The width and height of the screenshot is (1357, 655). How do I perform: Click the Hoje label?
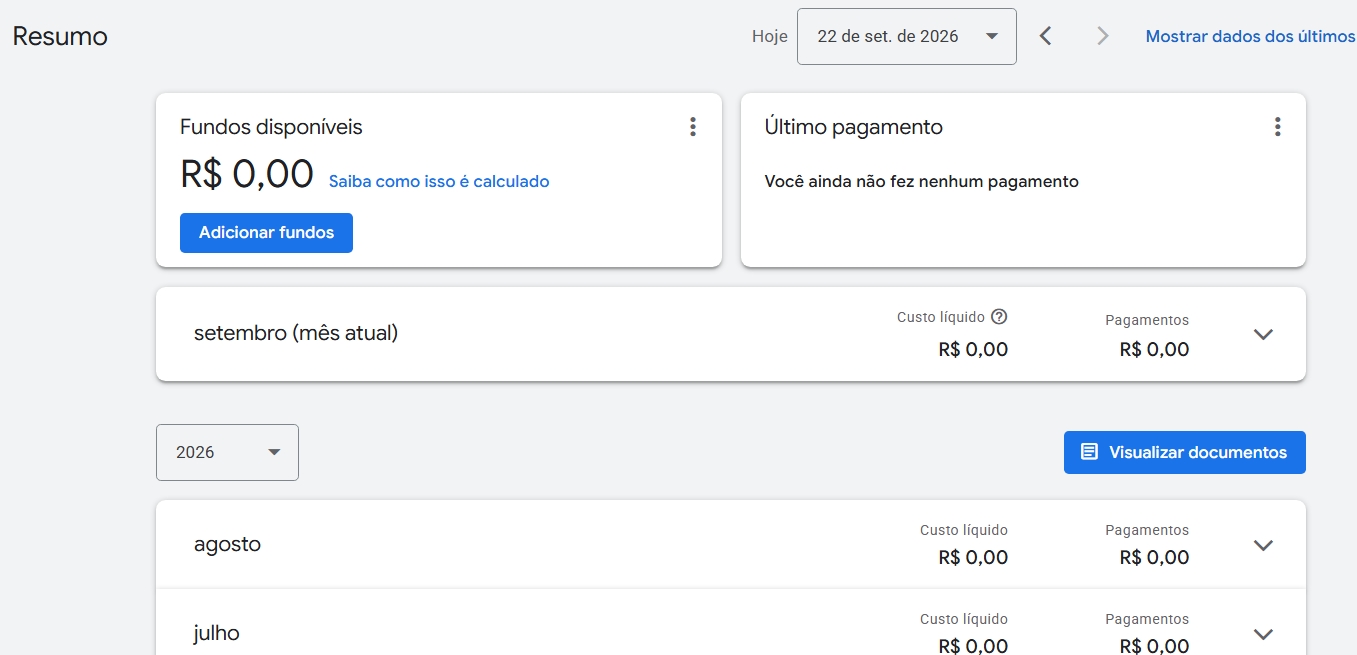pyautogui.click(x=770, y=37)
